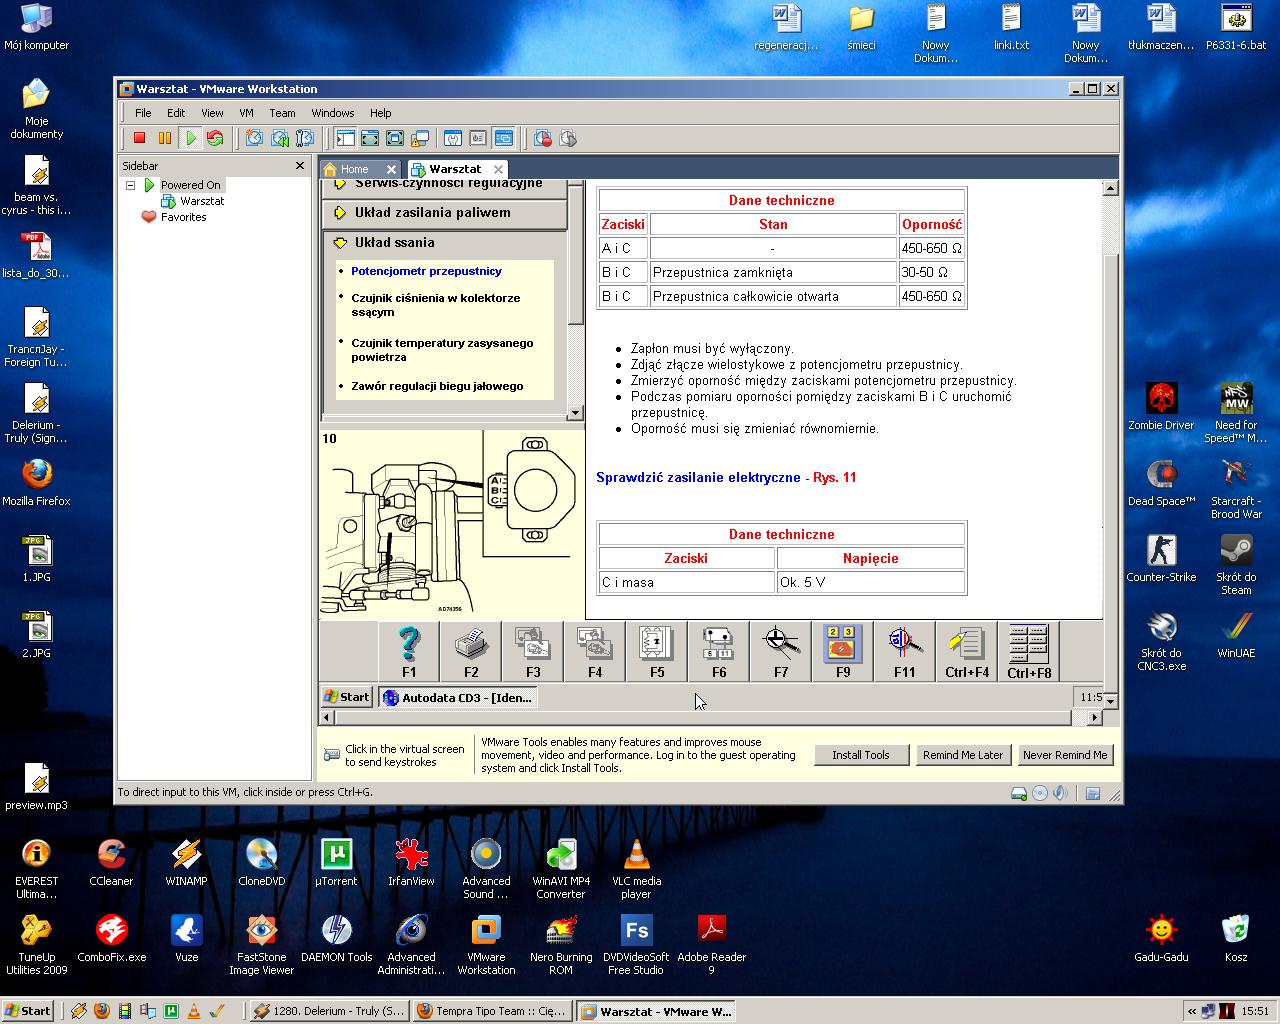Open the File menu in VMware
Screen dimensions: 1280x1024
tap(143, 113)
